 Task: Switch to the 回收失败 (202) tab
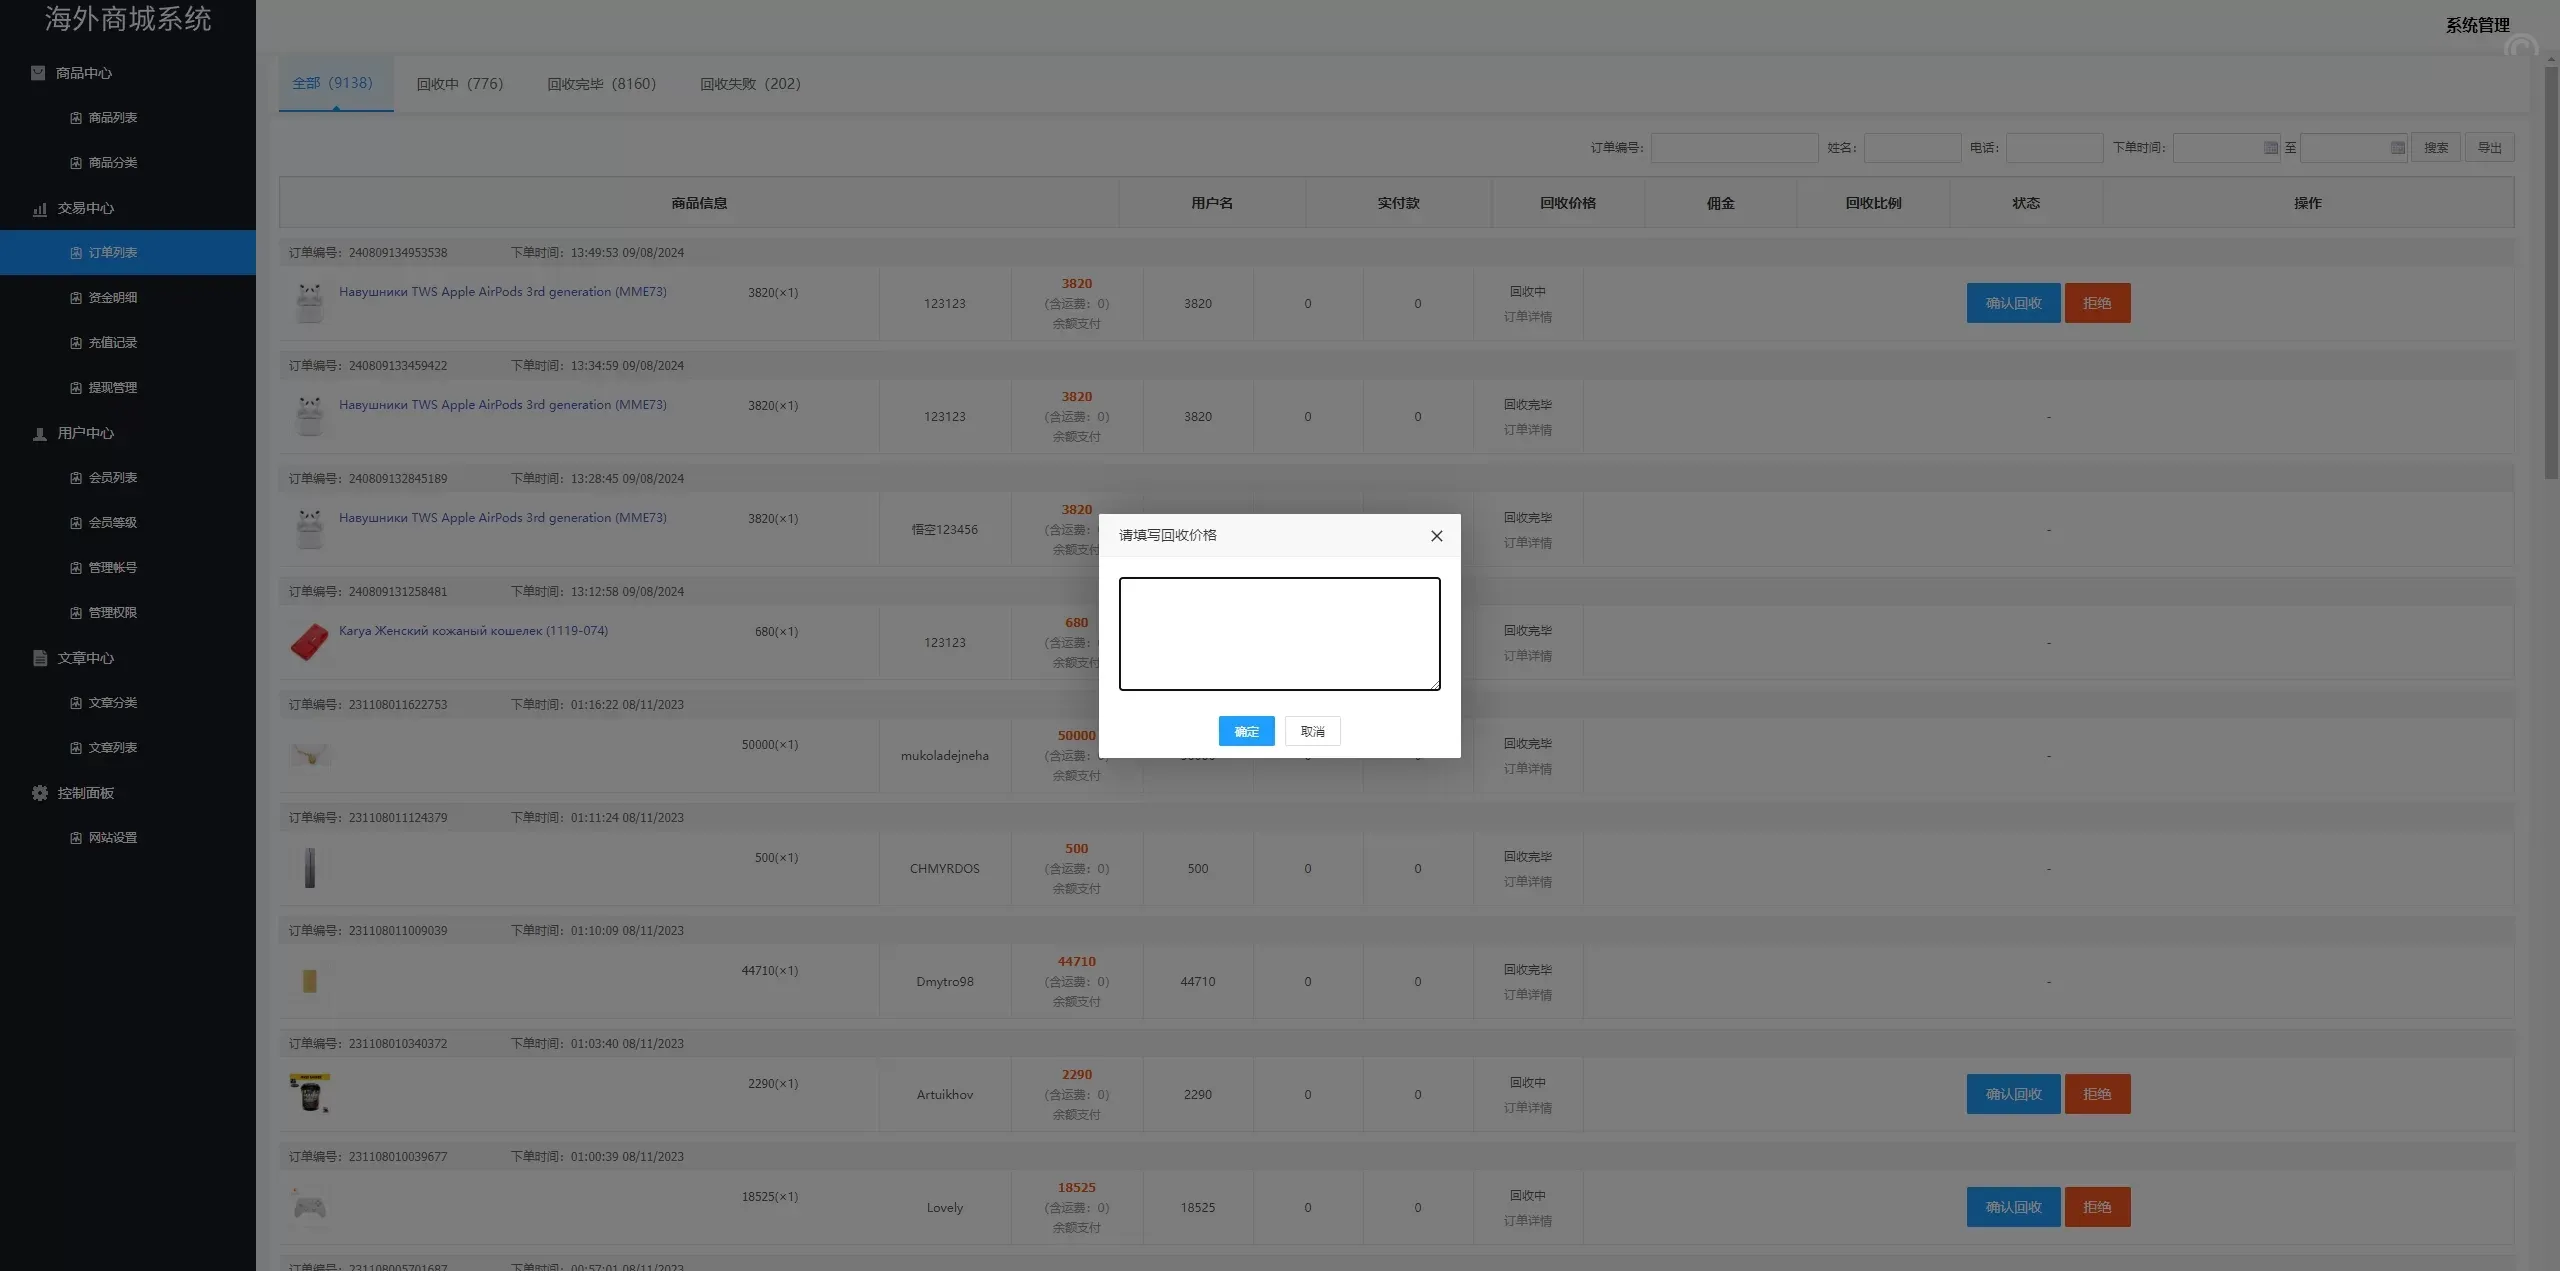(750, 84)
